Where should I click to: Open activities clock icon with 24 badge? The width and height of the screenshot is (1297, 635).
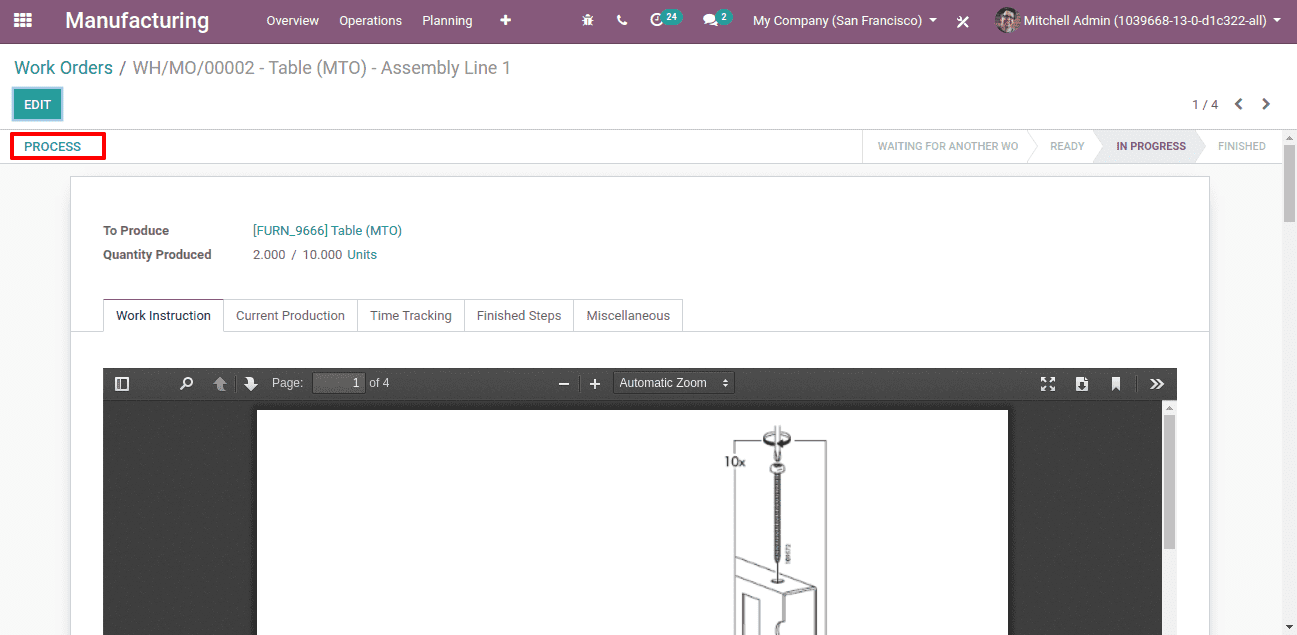[665, 19]
